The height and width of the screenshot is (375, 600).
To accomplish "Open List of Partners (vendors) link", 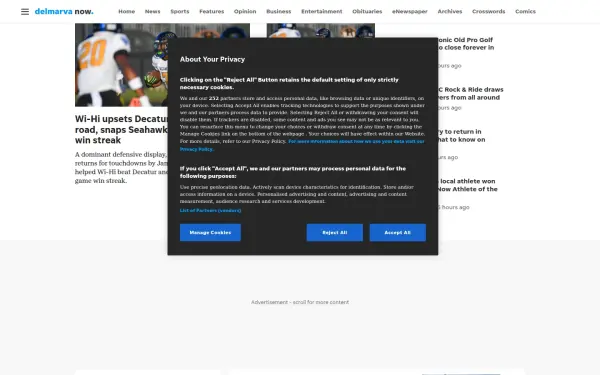I will [x=210, y=210].
